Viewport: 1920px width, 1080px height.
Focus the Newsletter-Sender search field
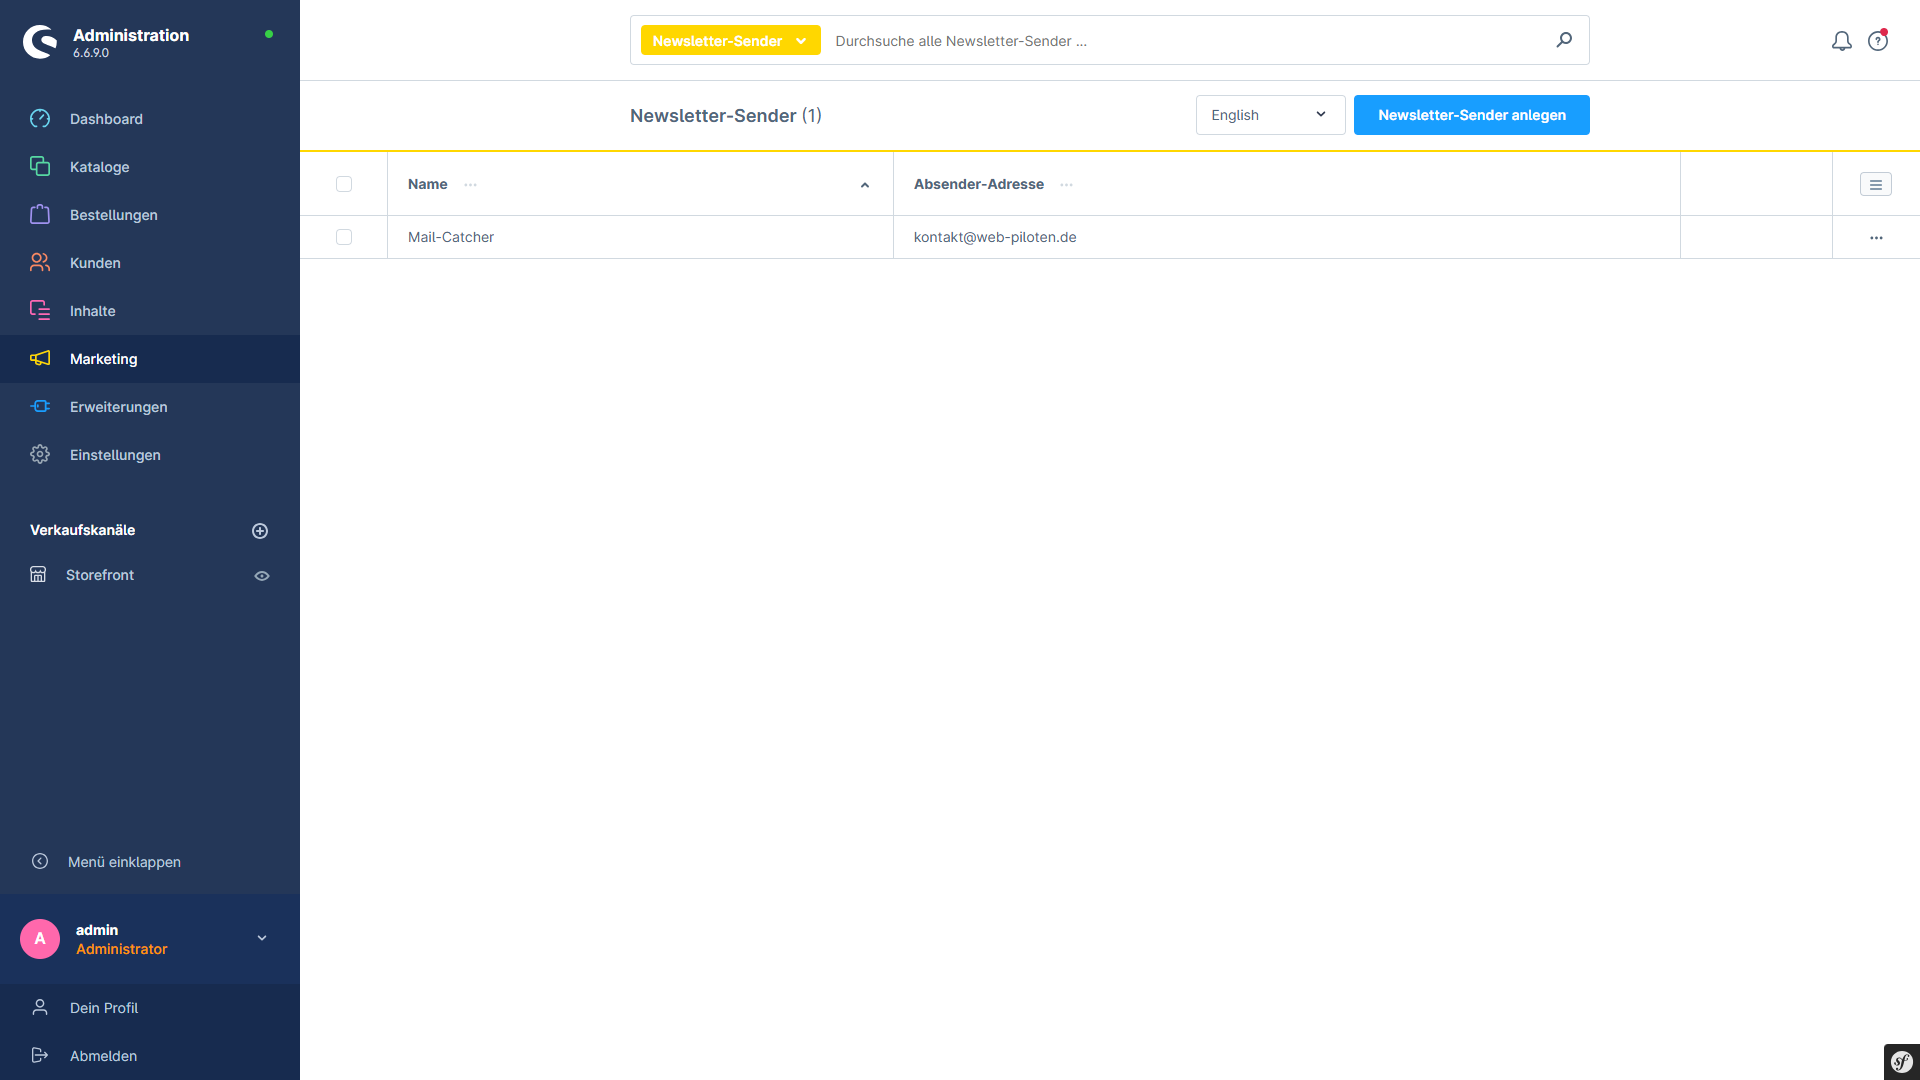tap(1180, 41)
